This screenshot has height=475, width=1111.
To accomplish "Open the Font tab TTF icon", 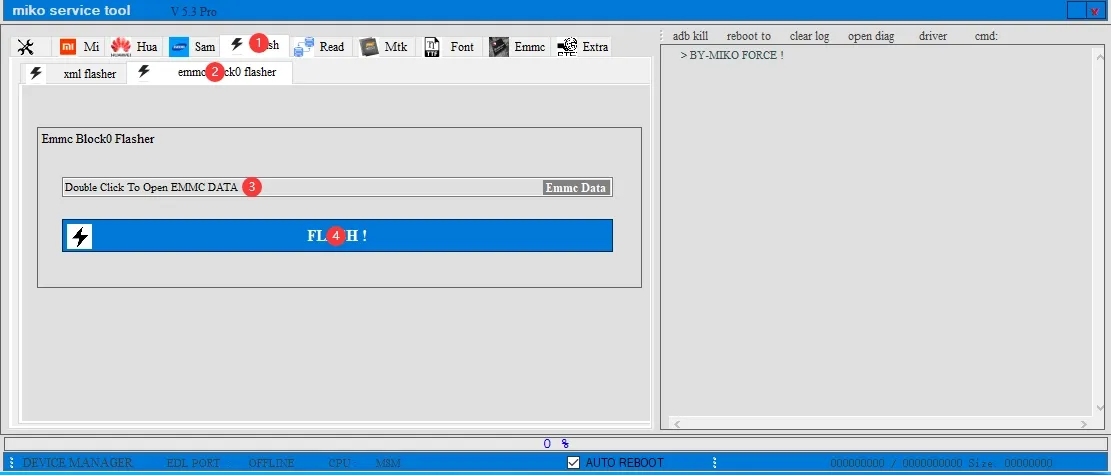I will pos(432,47).
